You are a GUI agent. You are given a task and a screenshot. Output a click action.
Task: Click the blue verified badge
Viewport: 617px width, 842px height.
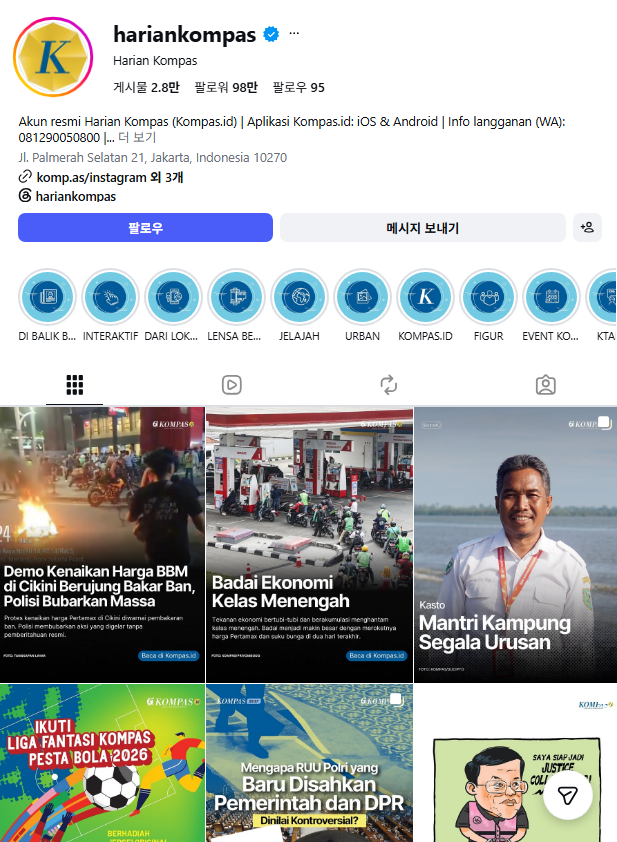(x=271, y=34)
